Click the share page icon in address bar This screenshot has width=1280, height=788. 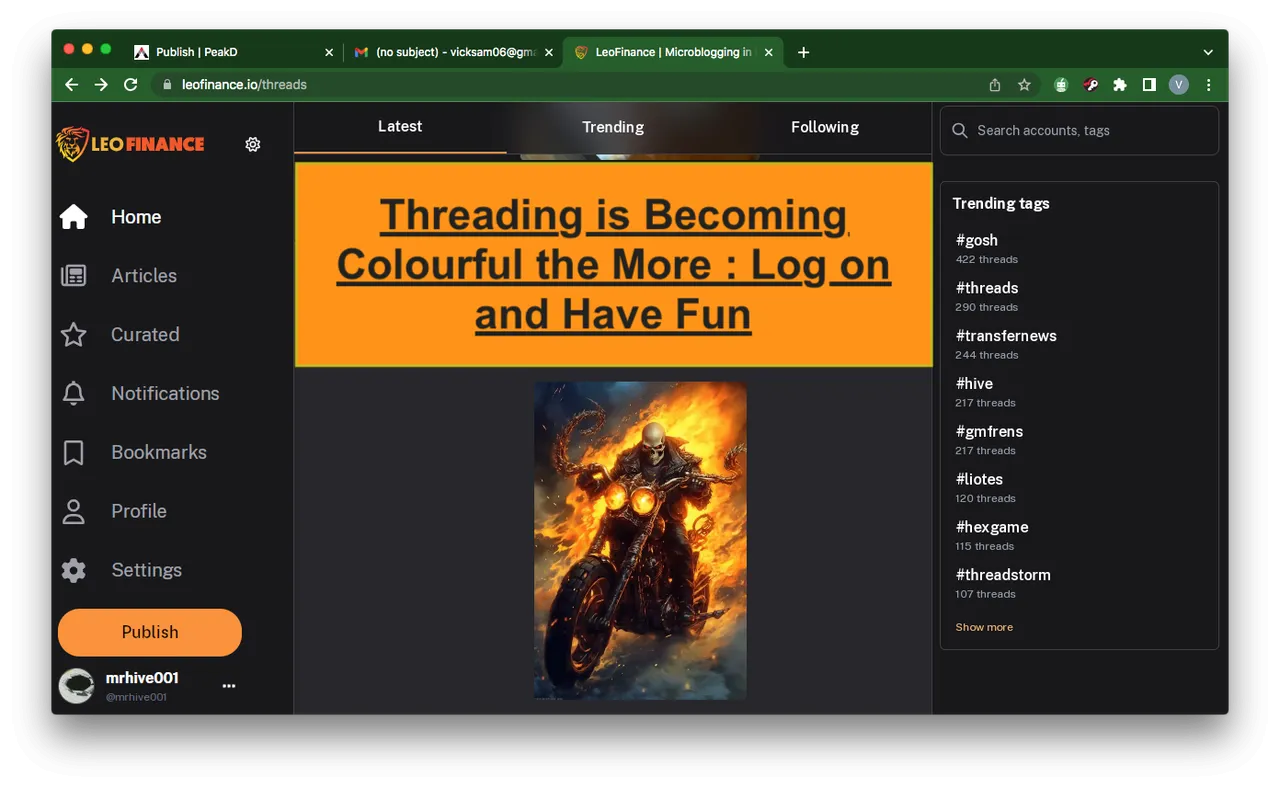point(995,85)
